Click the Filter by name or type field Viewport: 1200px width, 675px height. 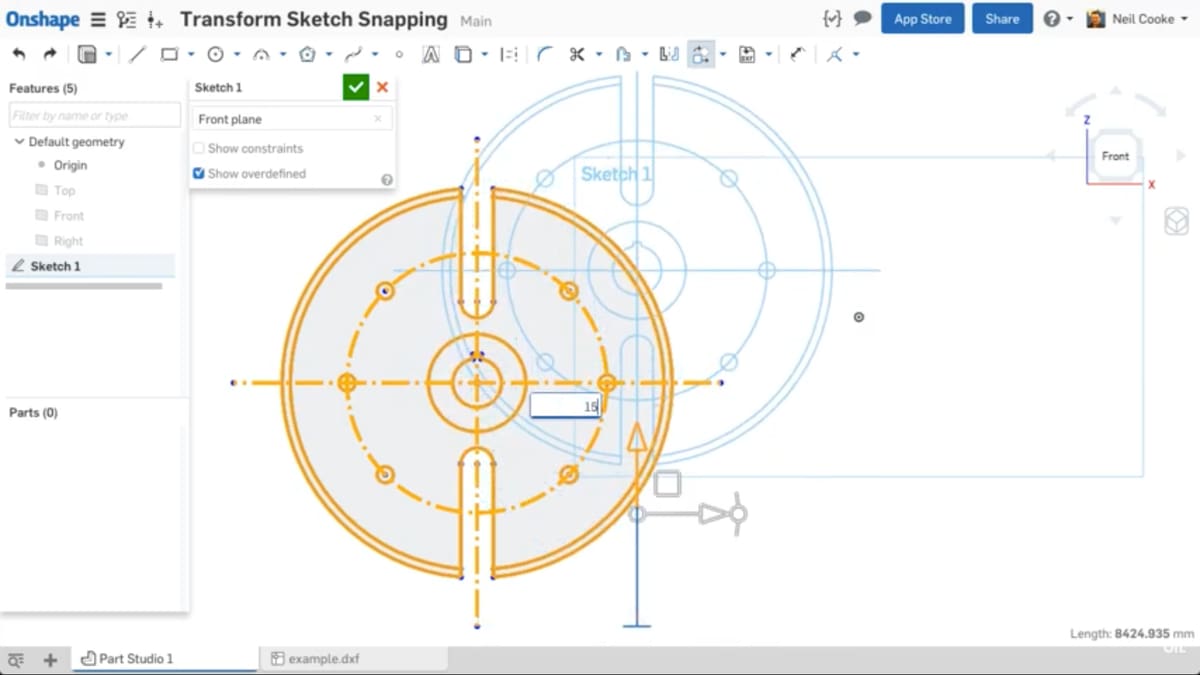[95, 116]
